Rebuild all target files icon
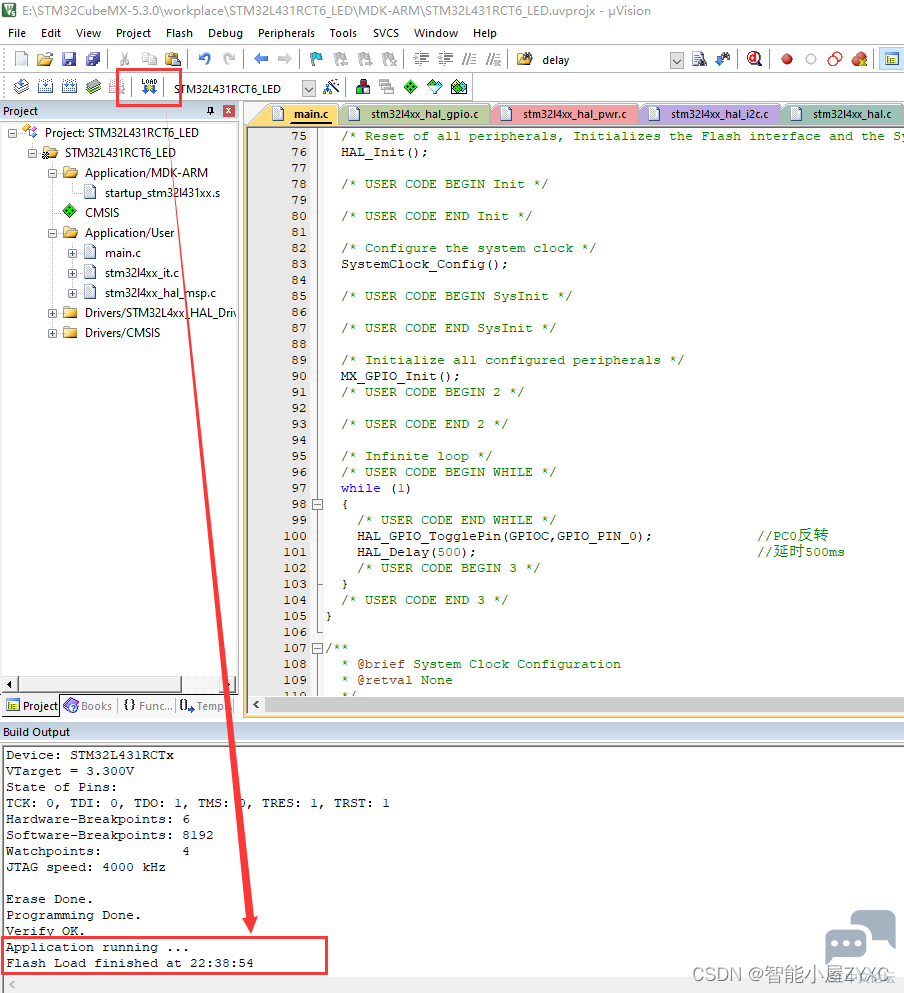Screen dimensions: 904x993 click(x=69, y=87)
